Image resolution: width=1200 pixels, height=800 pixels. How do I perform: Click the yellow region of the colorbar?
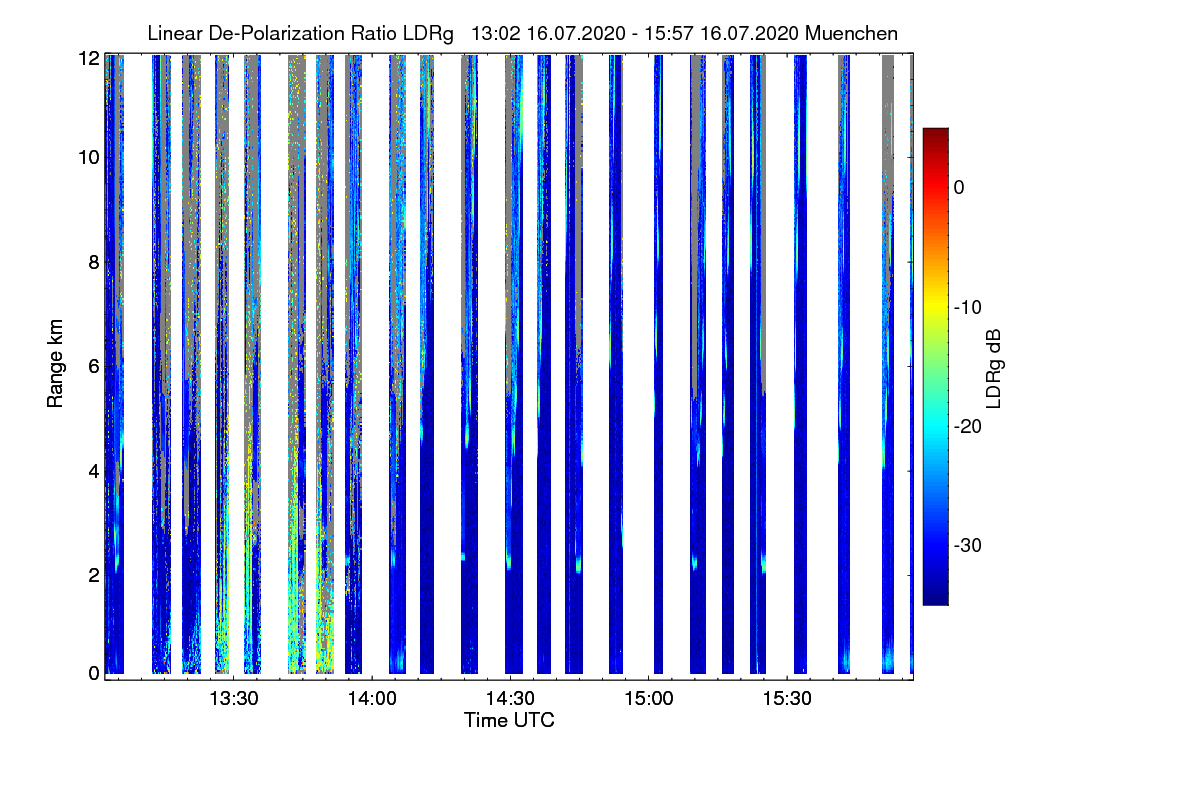tap(935, 307)
